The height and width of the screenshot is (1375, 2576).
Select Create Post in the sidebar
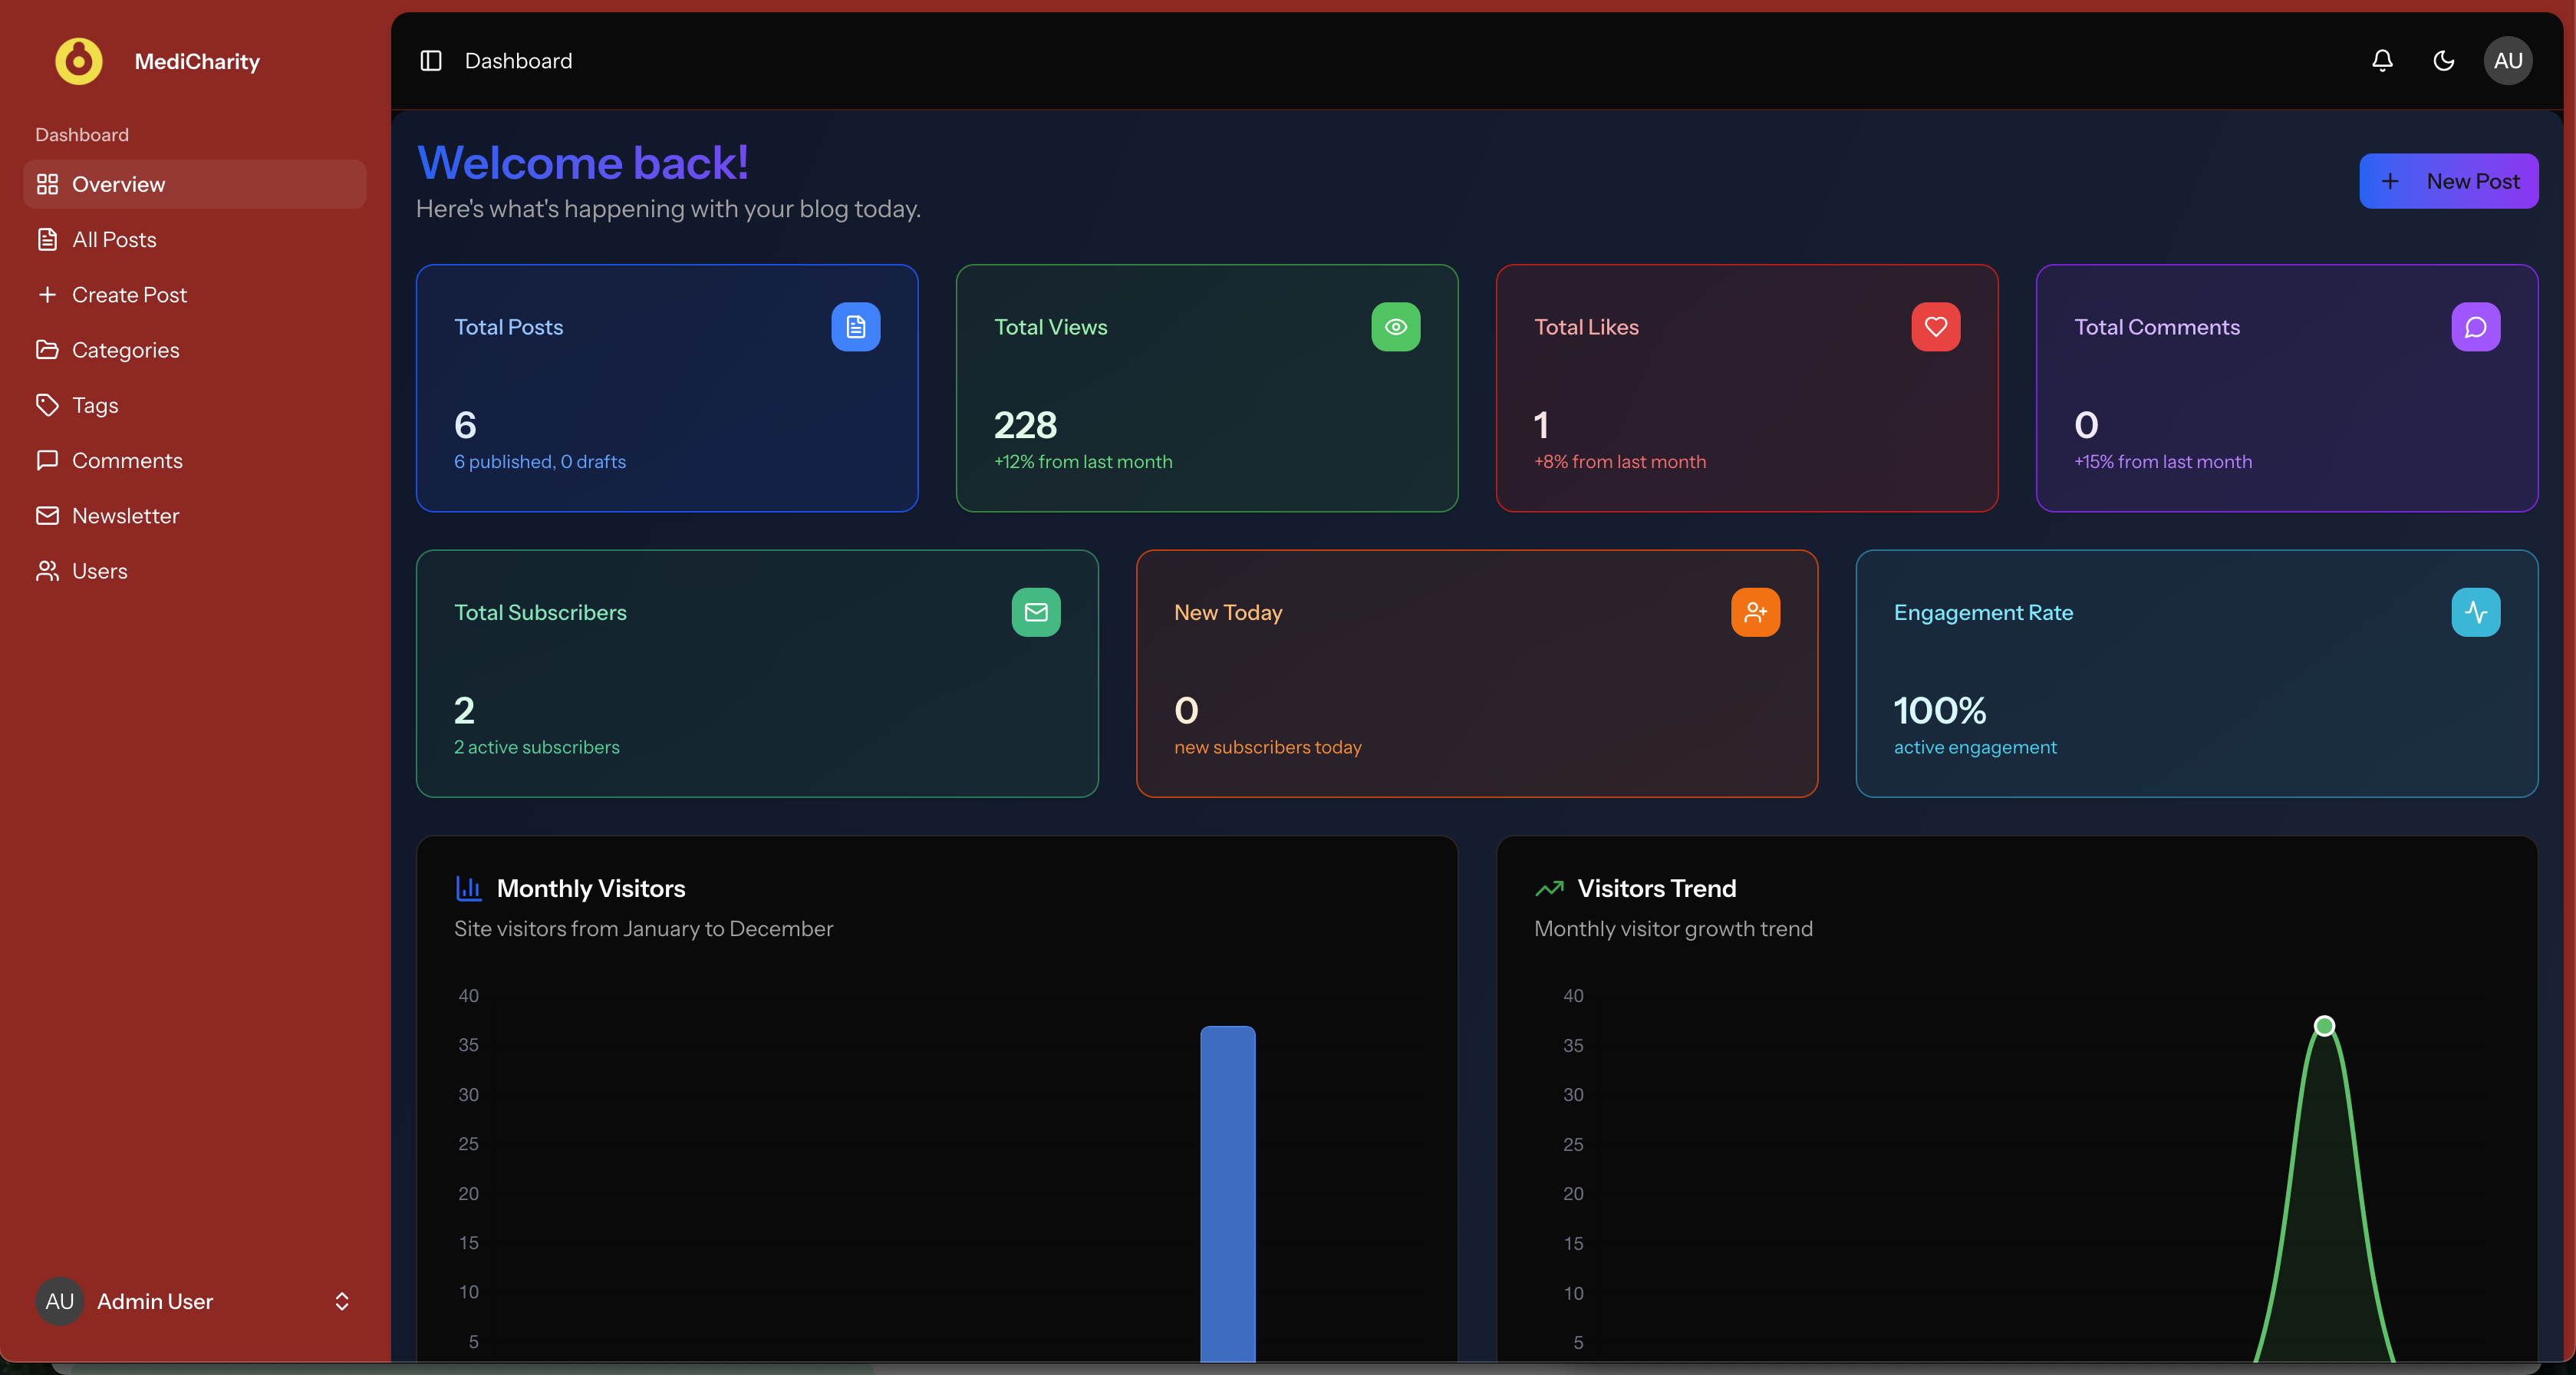point(129,295)
